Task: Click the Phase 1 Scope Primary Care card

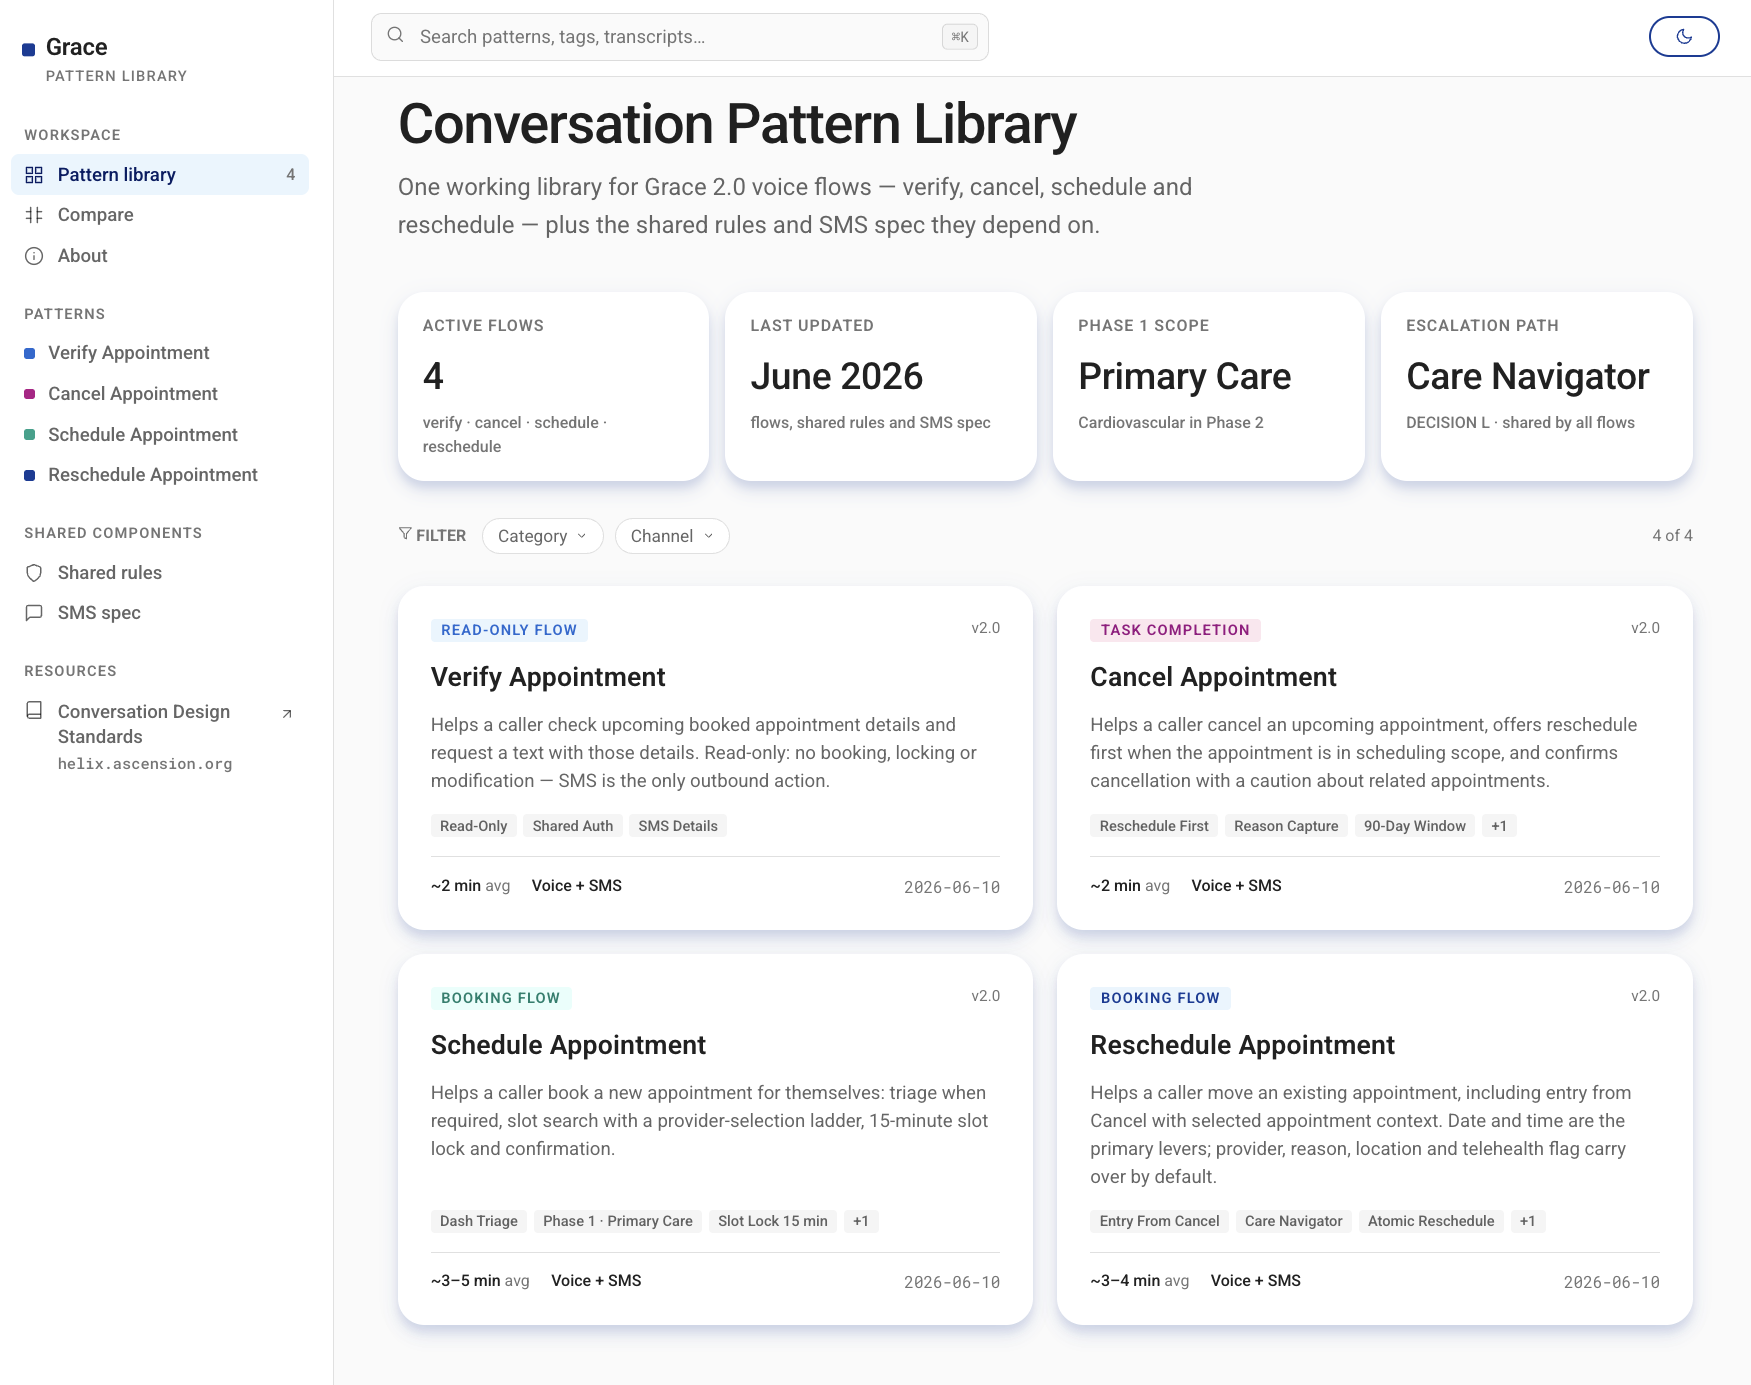Action: (x=1209, y=387)
